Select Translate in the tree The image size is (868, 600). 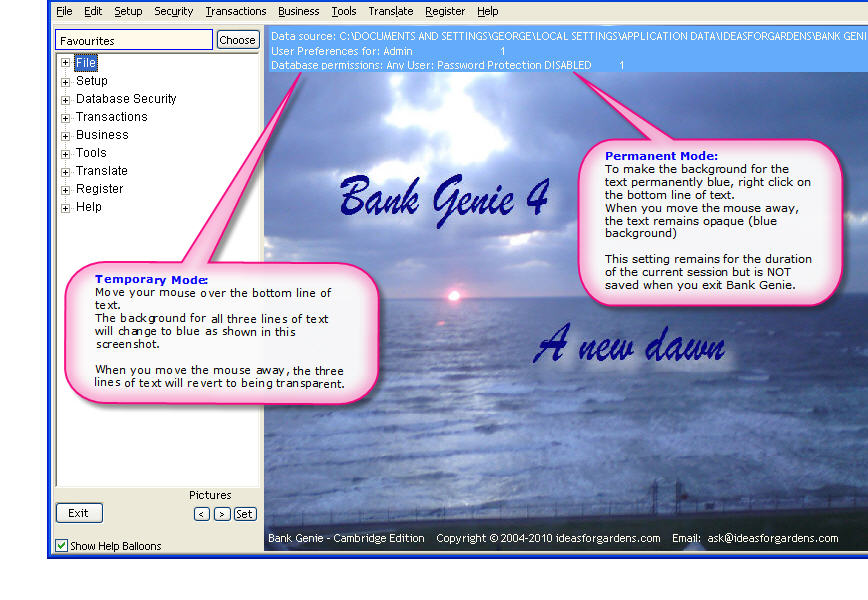pos(102,170)
